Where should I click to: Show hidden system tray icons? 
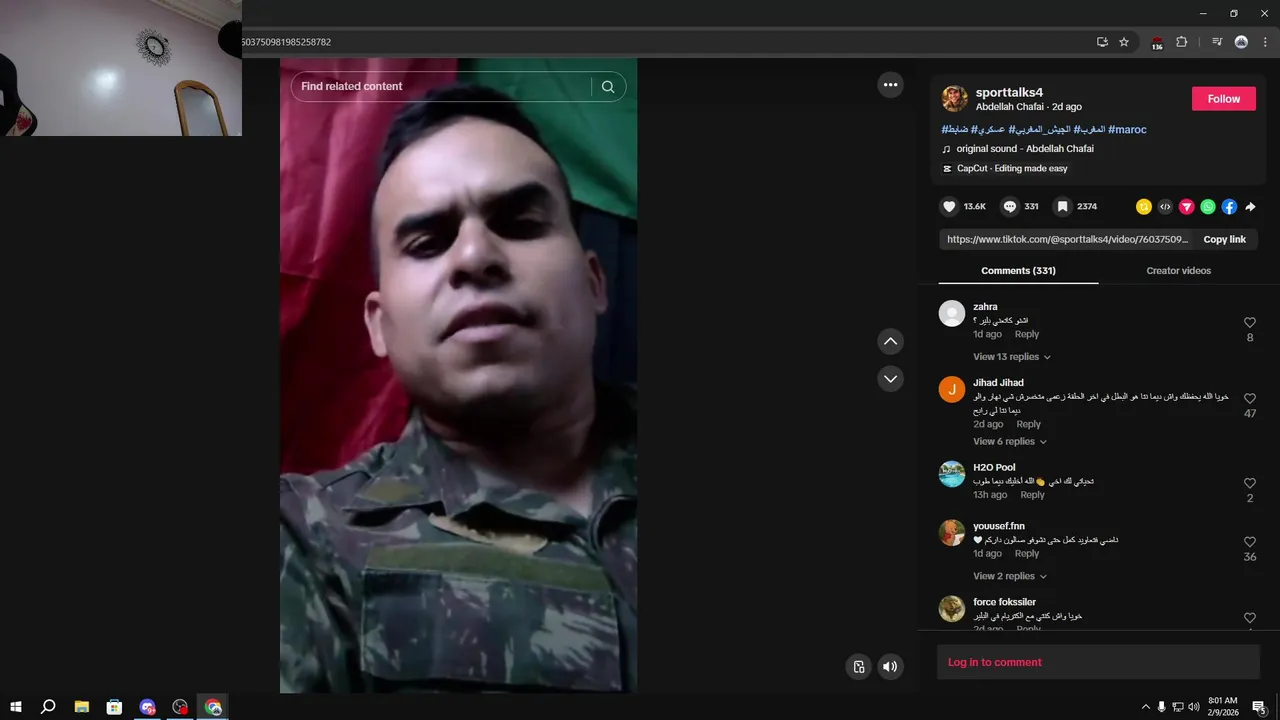point(1146,707)
